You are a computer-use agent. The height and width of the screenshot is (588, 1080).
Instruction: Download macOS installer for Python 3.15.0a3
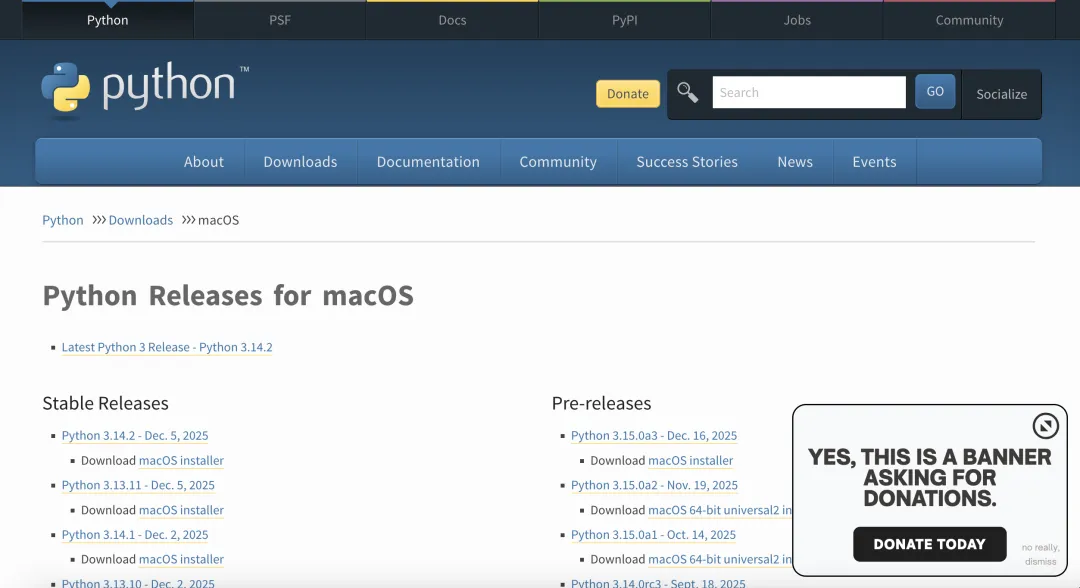pos(691,461)
